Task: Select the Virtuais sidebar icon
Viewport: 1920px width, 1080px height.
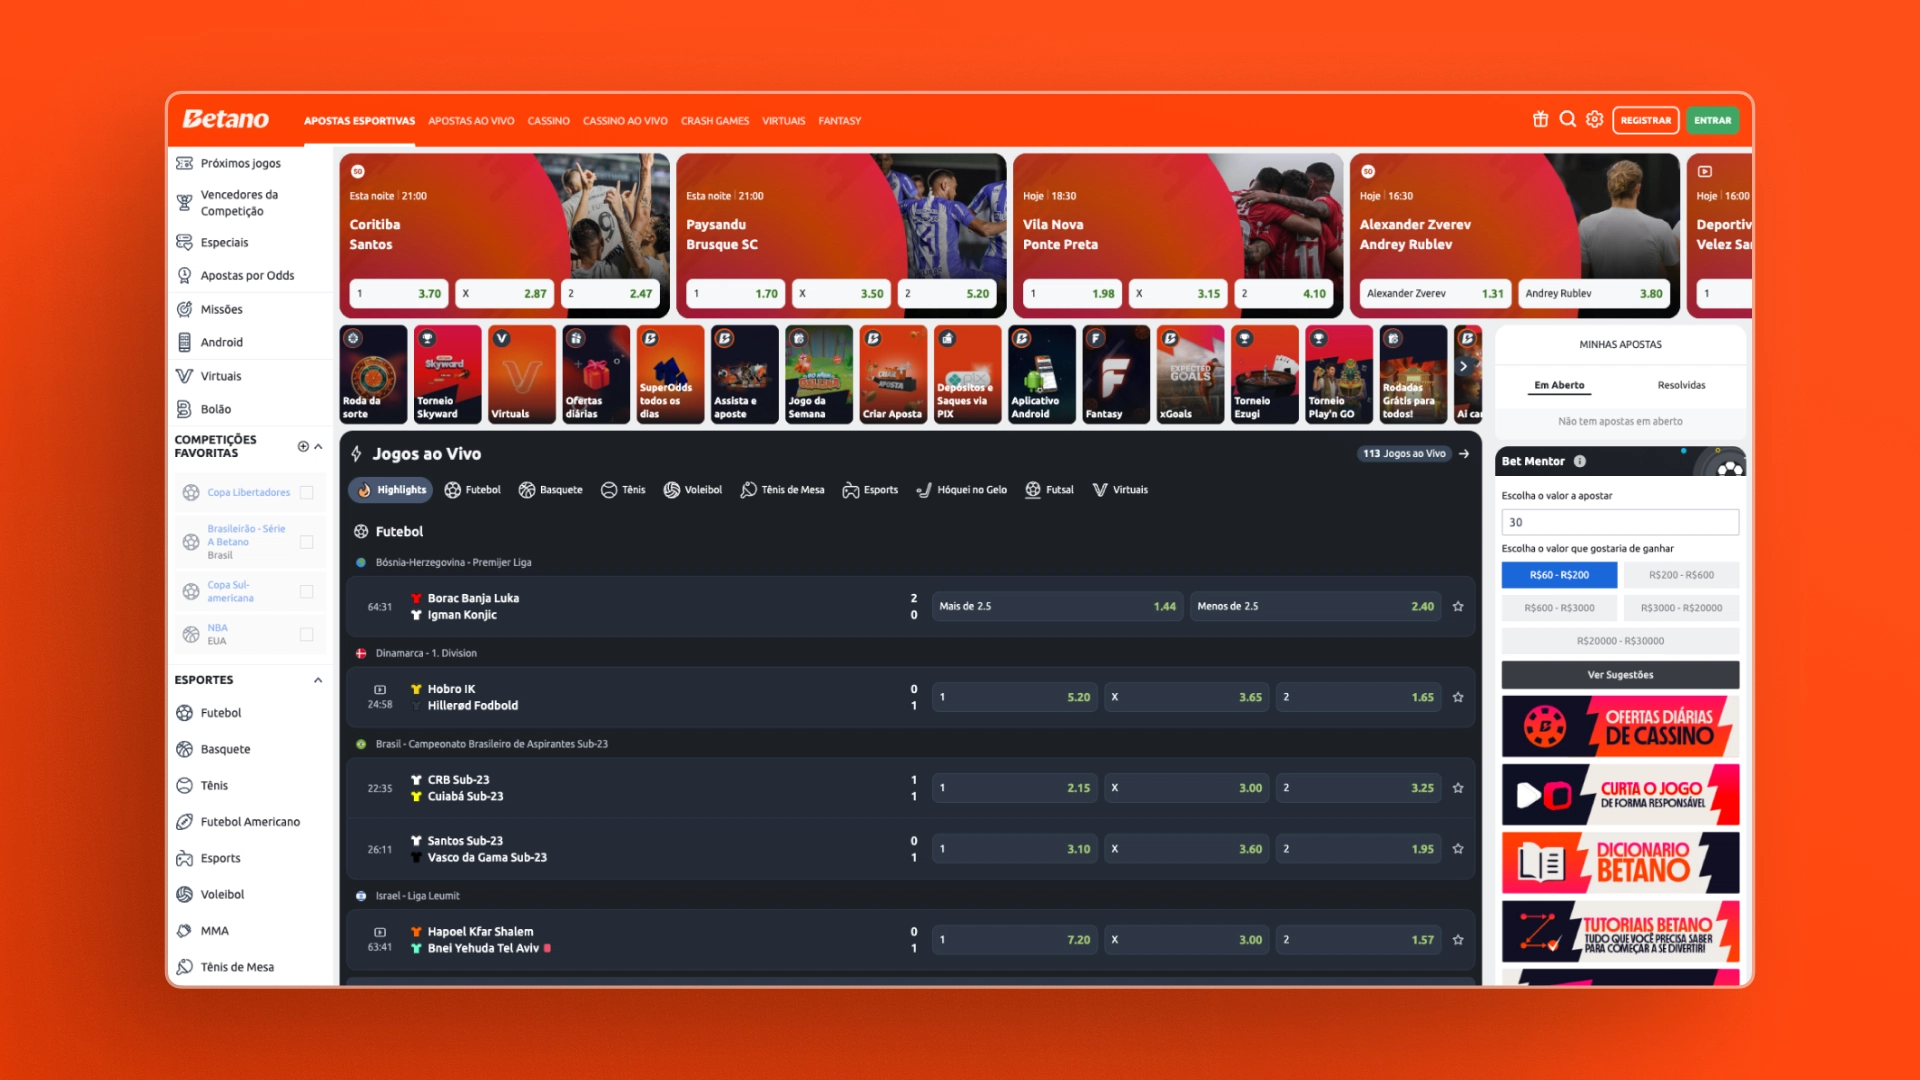Action: [186, 375]
